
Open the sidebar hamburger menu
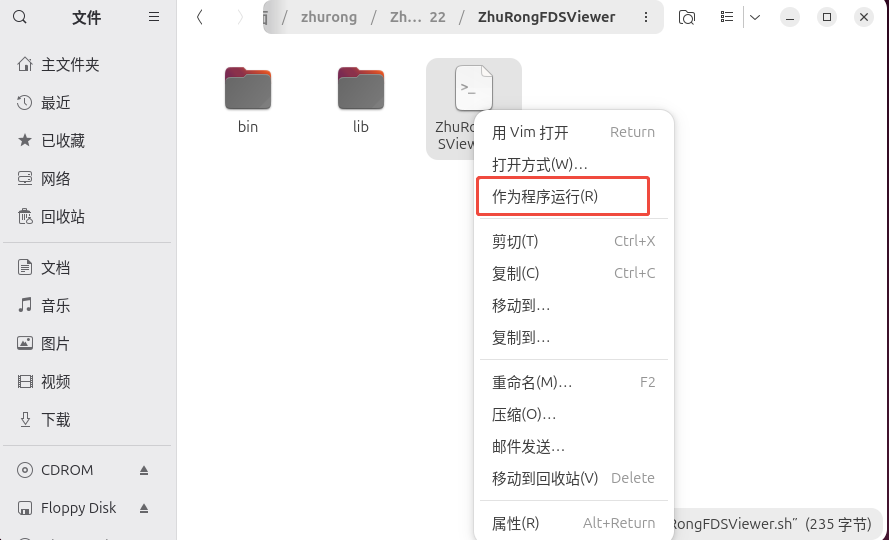click(154, 17)
